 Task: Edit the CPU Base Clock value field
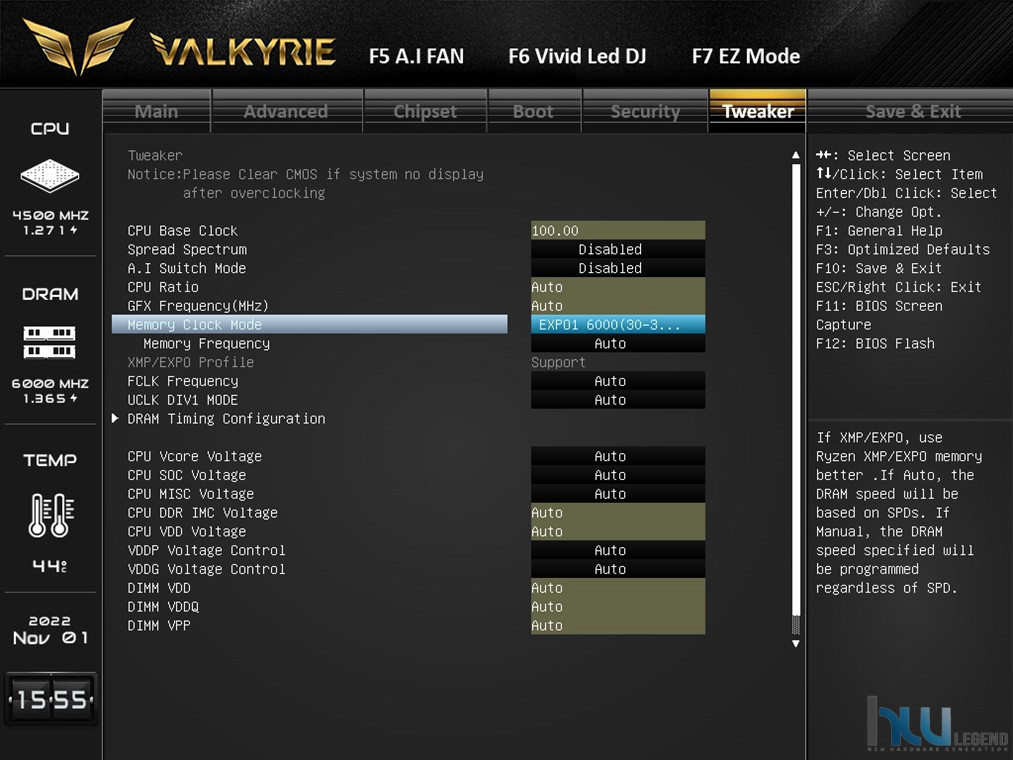coord(618,231)
